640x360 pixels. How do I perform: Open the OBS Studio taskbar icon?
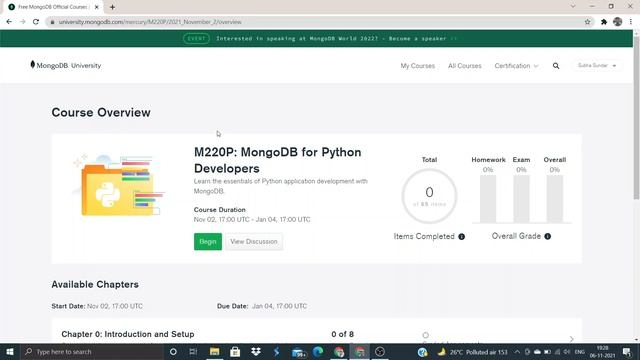(x=380, y=351)
